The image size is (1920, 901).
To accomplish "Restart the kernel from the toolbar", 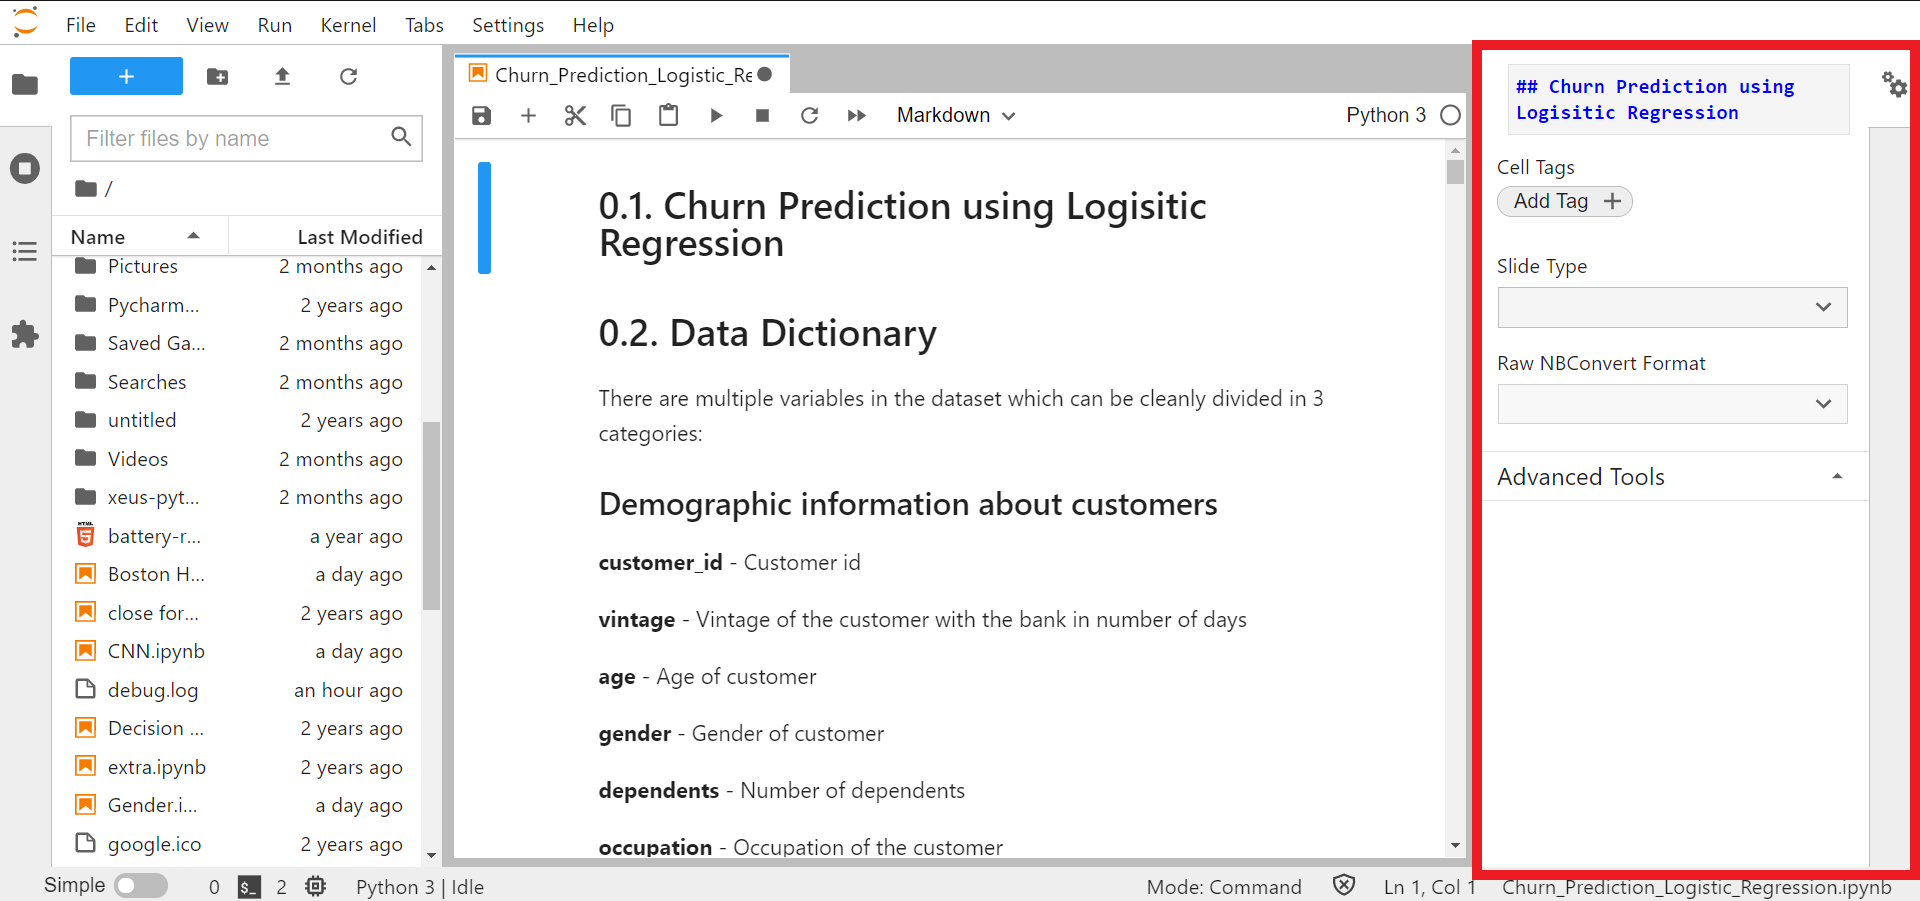I will (x=809, y=116).
